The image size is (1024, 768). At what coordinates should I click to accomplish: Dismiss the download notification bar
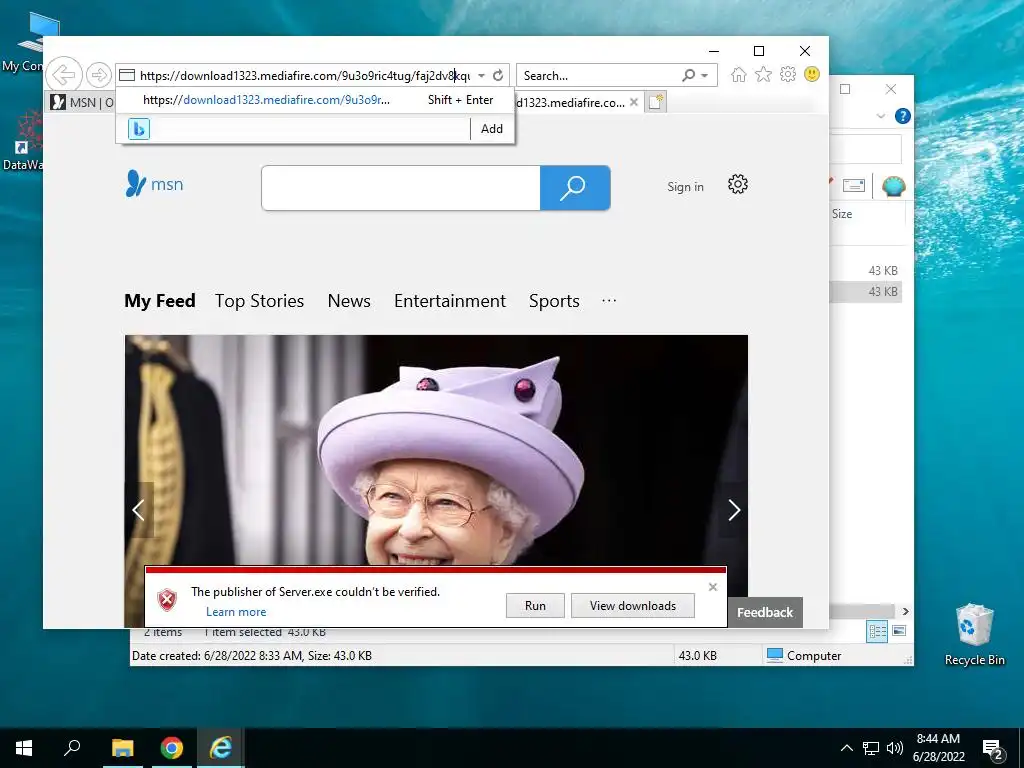pyautogui.click(x=712, y=587)
